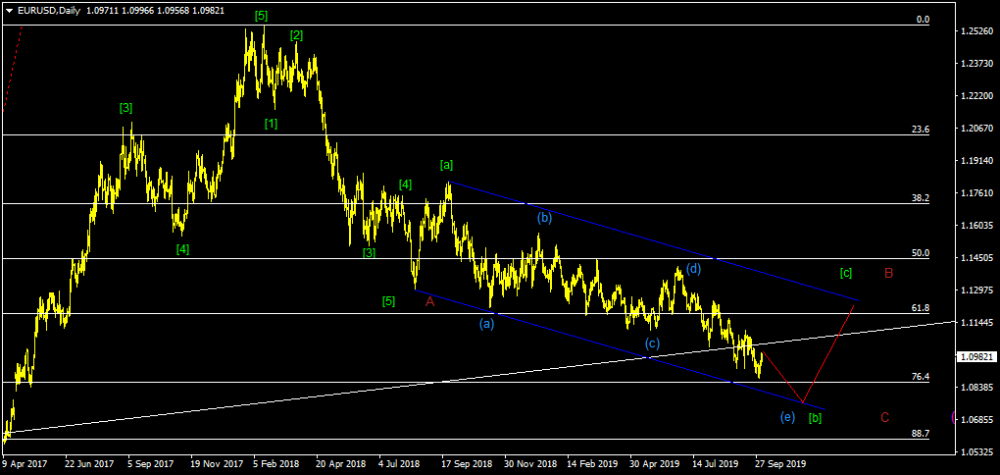Click the 76.4 Fibonacci level label

pyautogui.click(x=922, y=377)
